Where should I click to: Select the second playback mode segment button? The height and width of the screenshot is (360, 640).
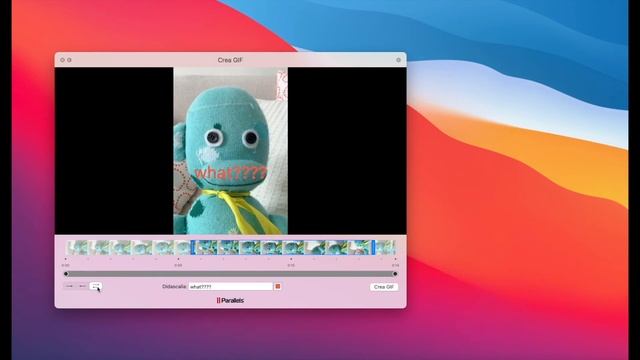pos(82,286)
